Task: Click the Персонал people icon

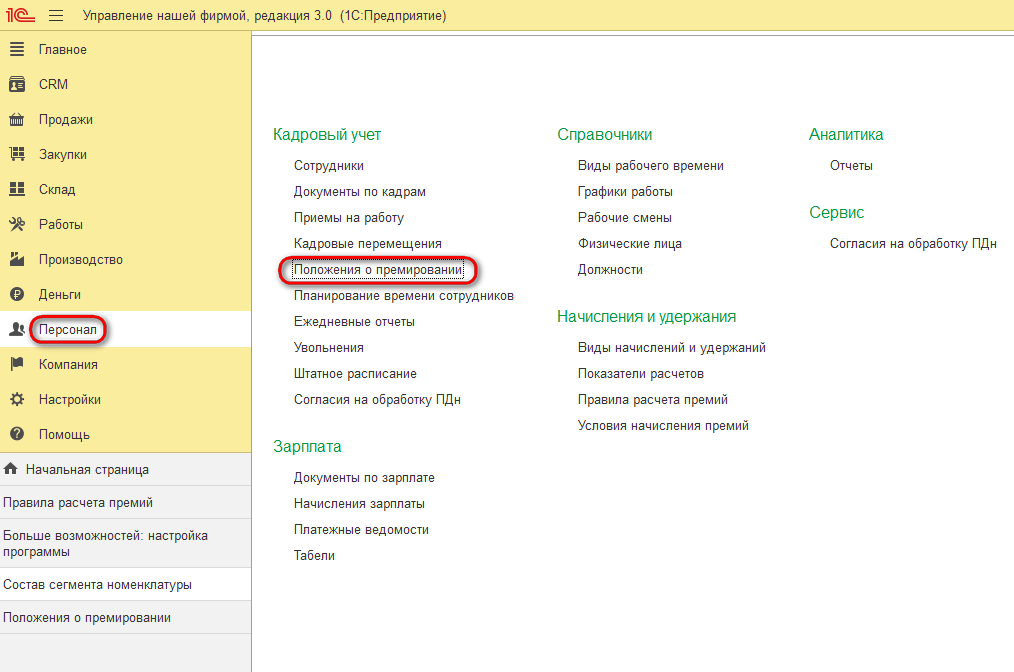Action: (x=17, y=329)
